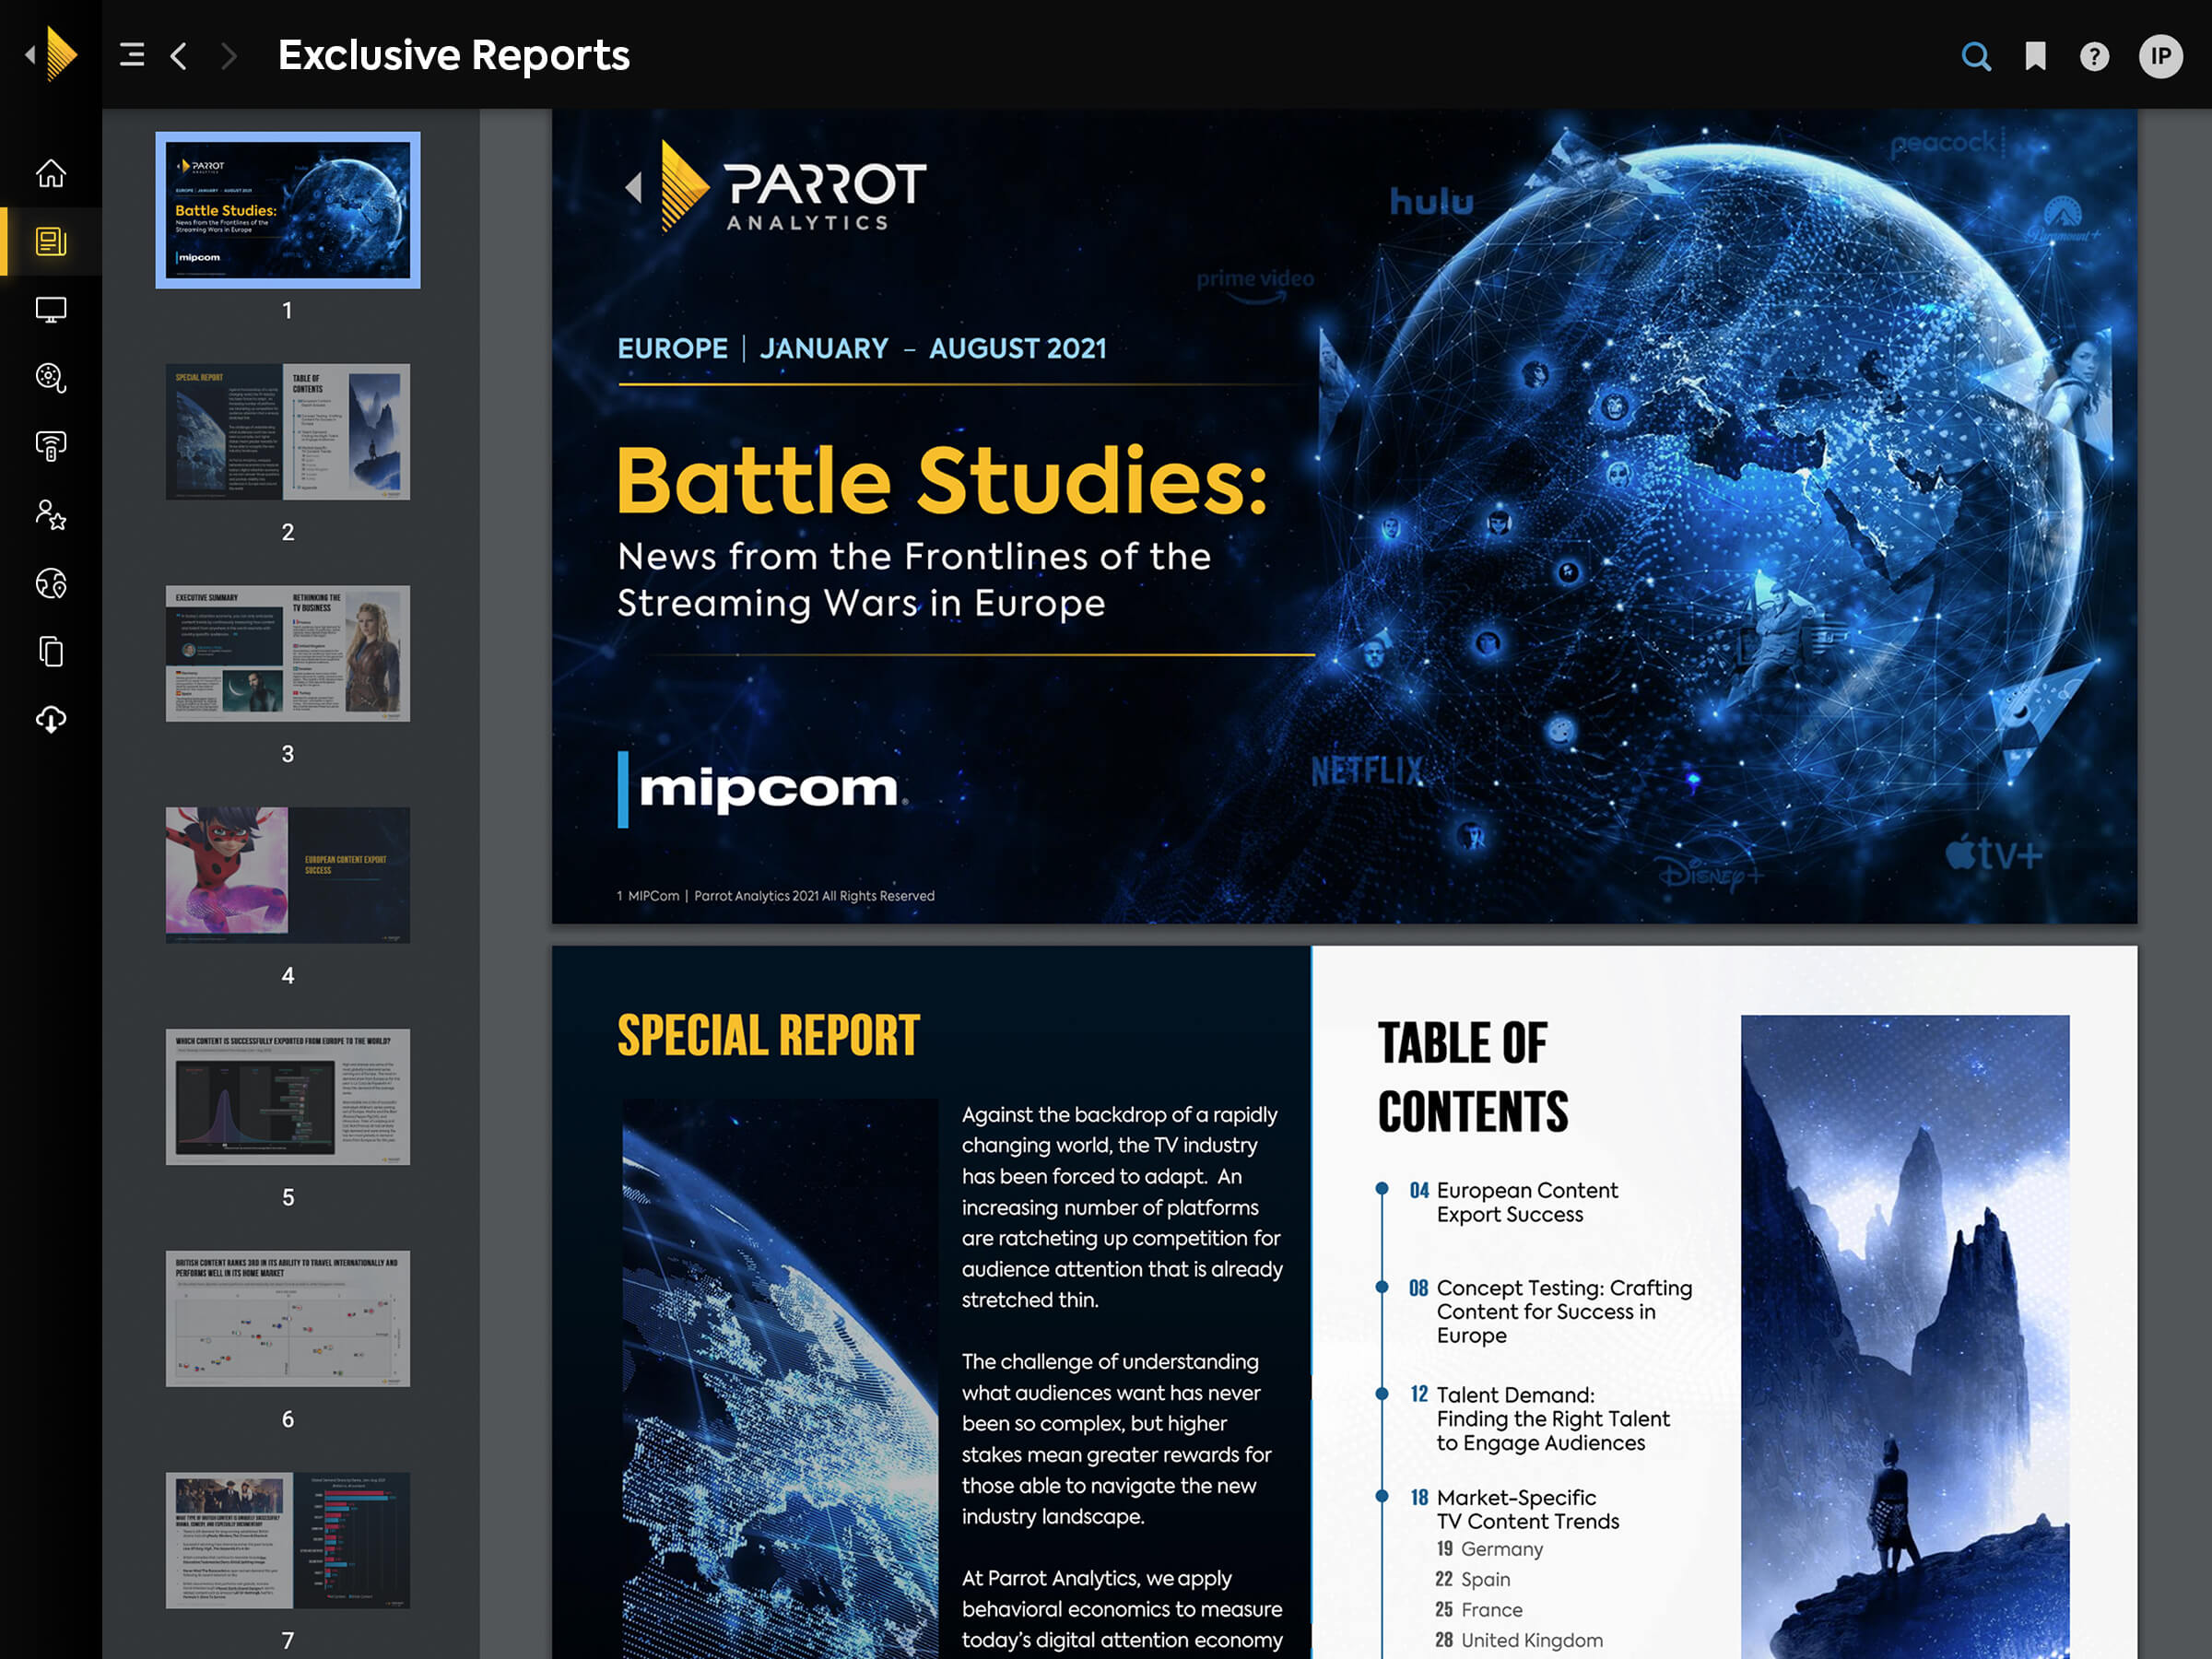Open the copy documents sidebar icon

51,651
